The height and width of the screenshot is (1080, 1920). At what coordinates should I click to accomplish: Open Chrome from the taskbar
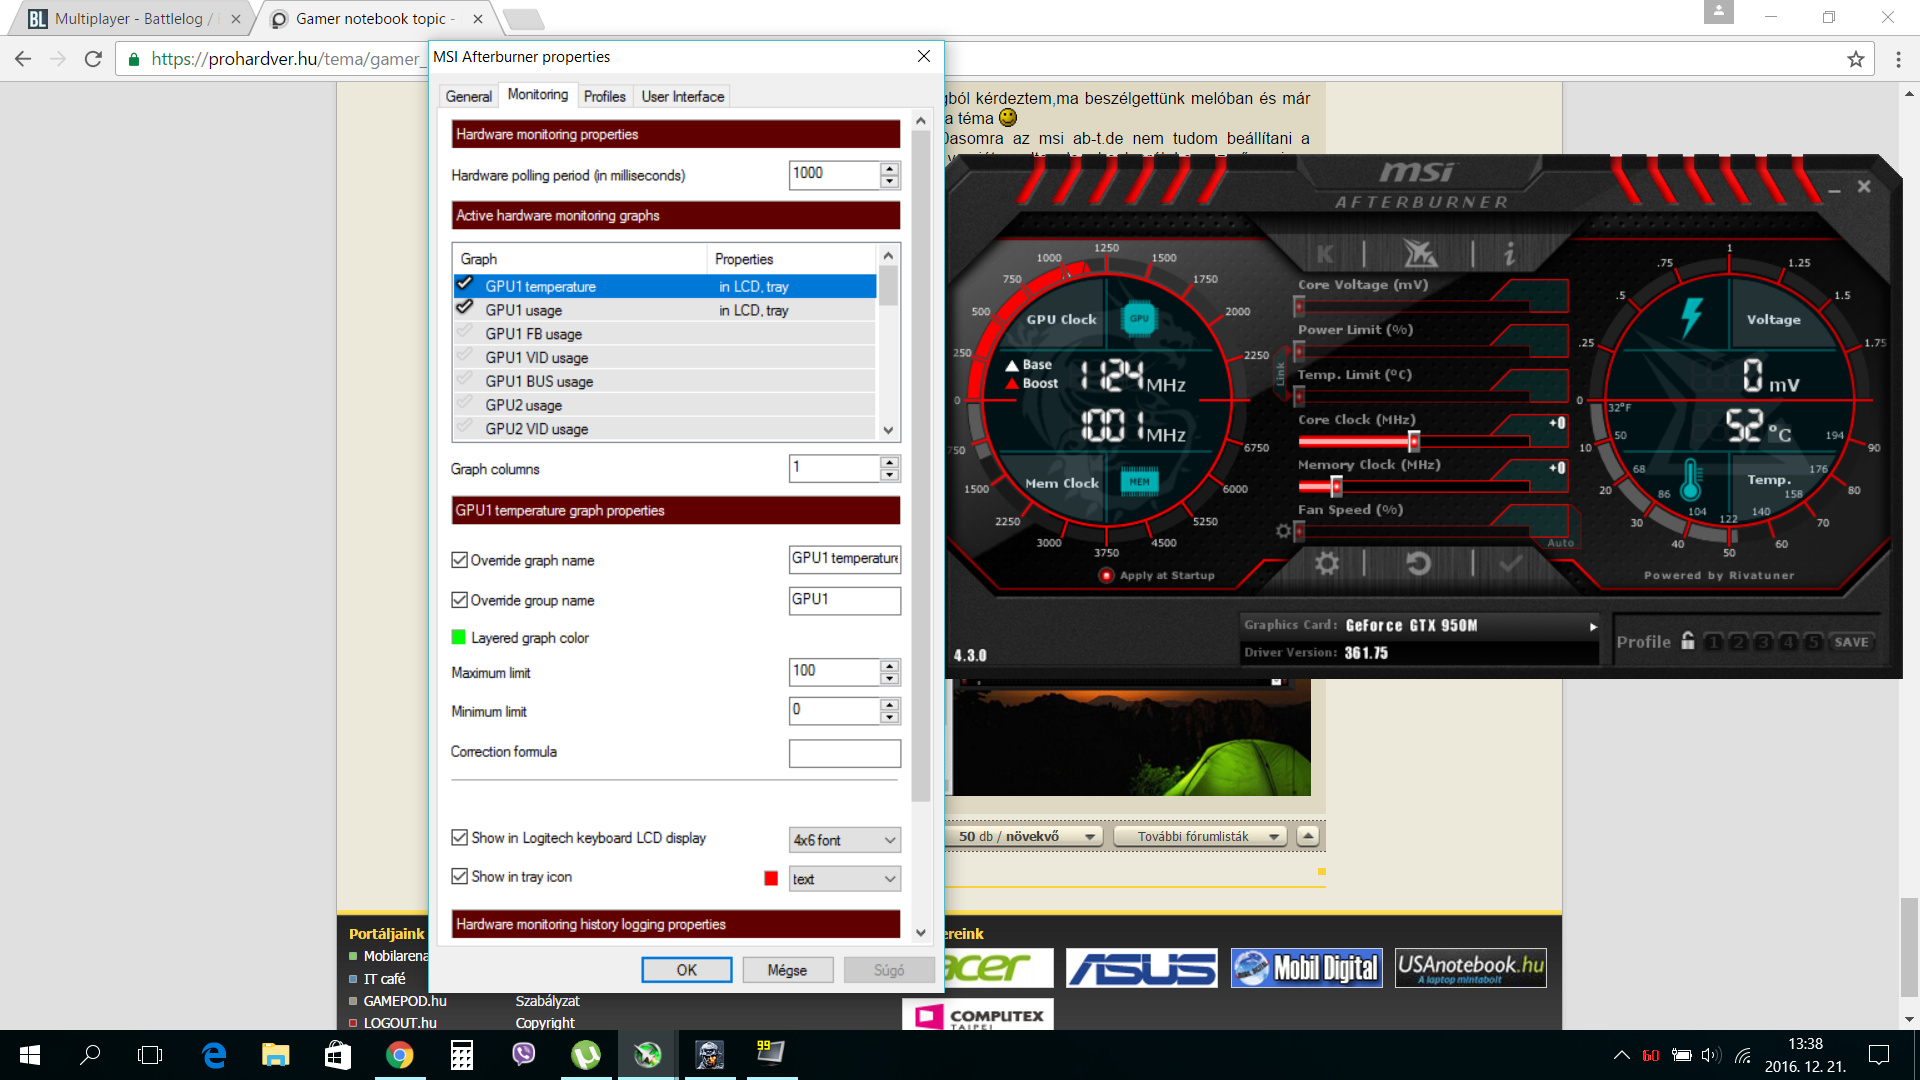pos(399,1055)
